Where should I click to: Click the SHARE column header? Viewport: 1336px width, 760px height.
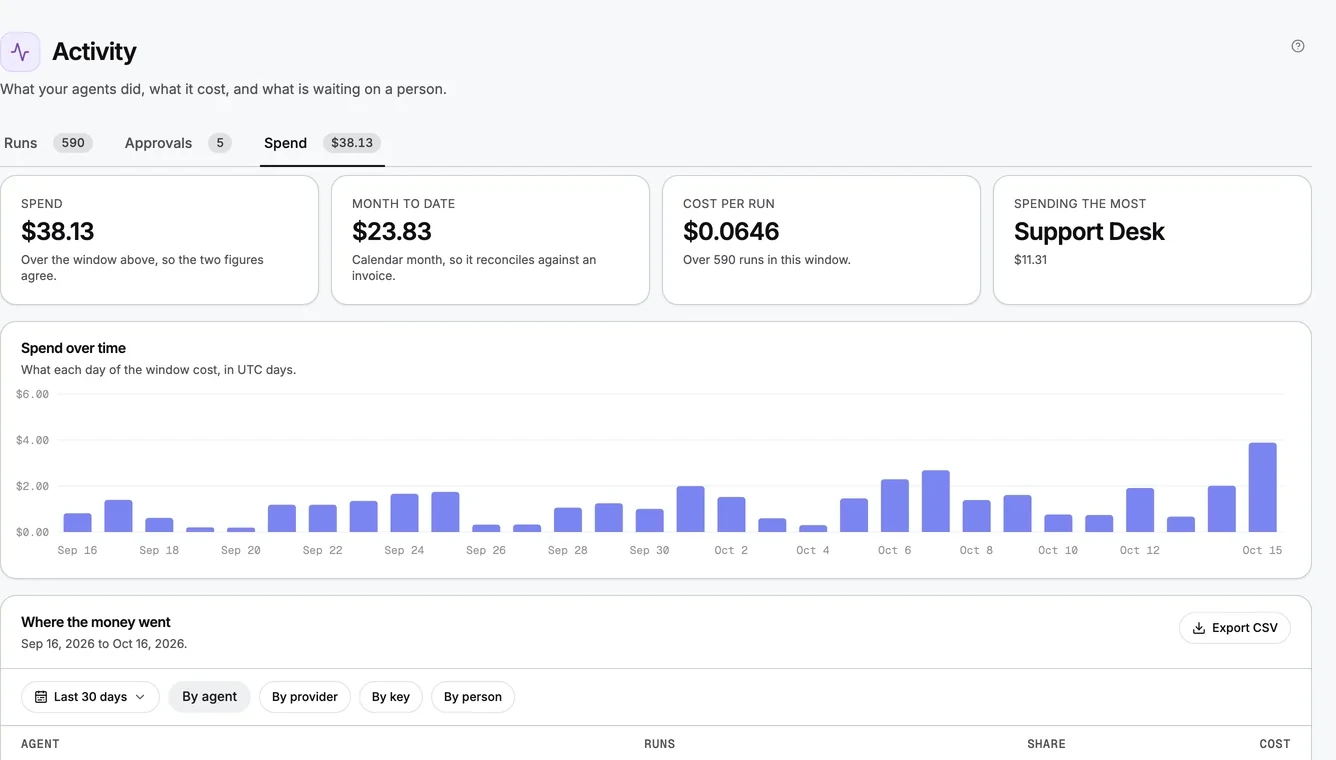point(1046,744)
